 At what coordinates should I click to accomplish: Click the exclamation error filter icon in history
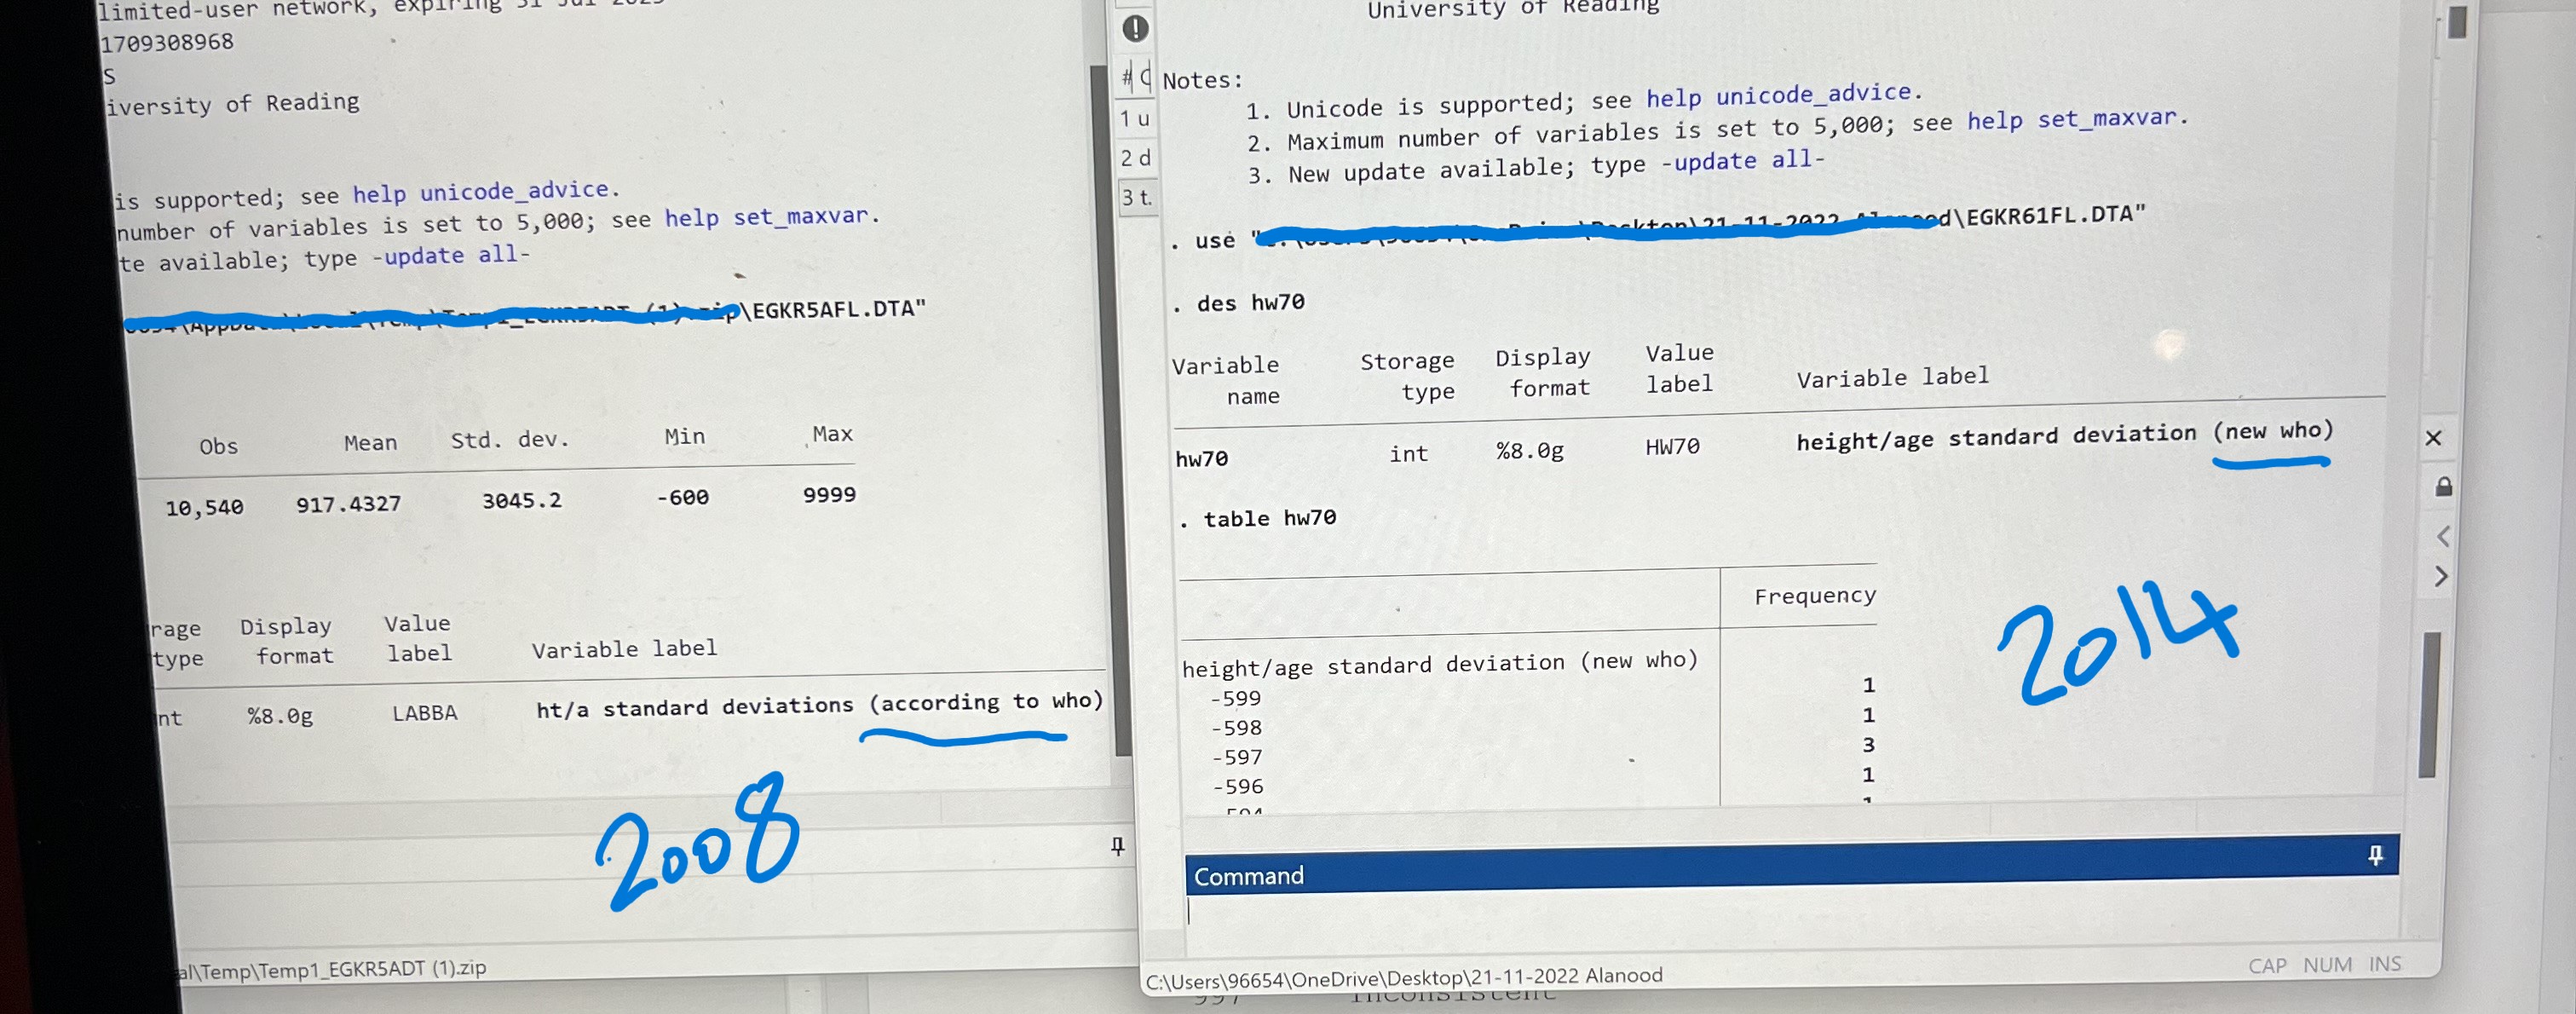(1135, 28)
